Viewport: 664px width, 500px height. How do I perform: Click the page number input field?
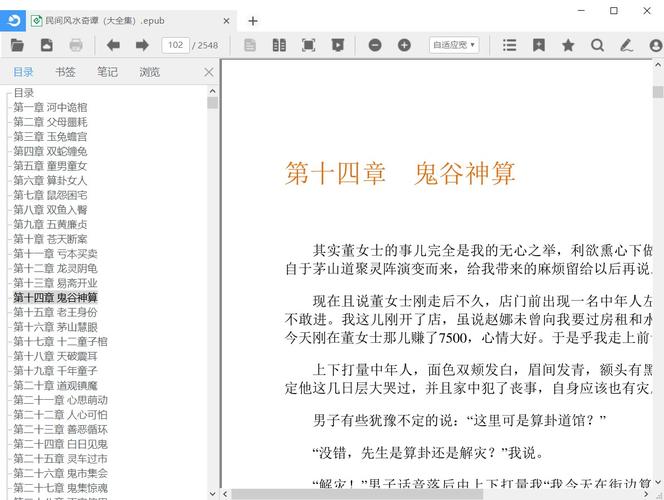tap(175, 45)
